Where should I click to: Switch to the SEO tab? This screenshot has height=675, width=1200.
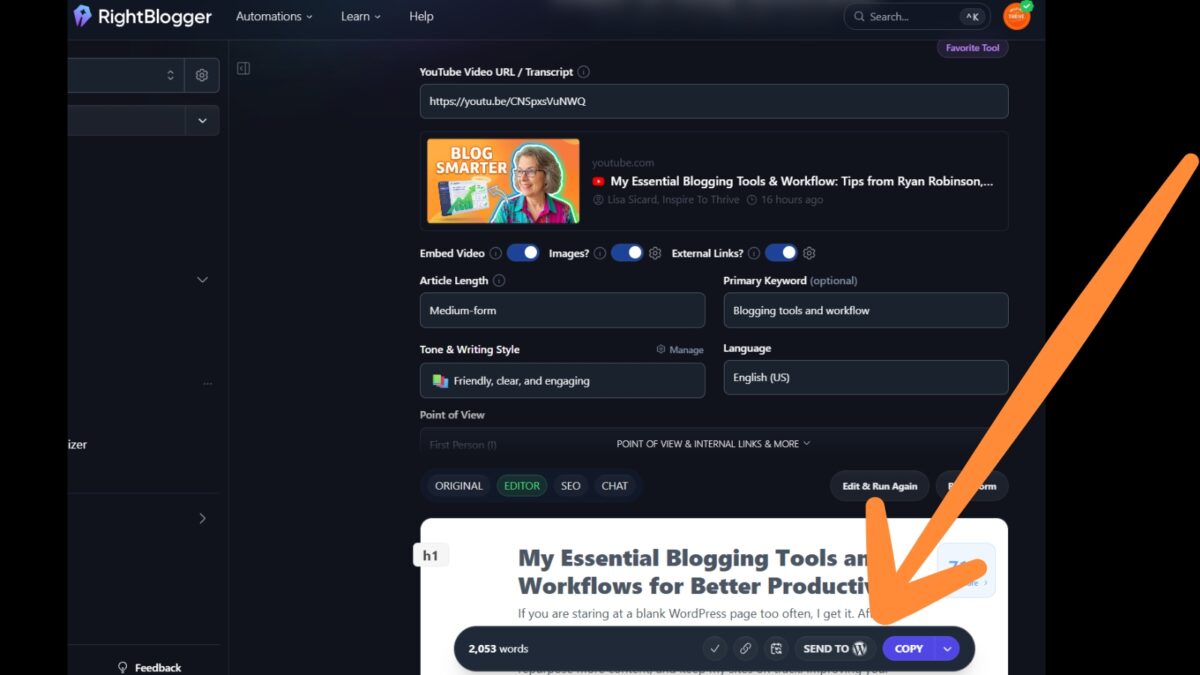(x=570, y=486)
